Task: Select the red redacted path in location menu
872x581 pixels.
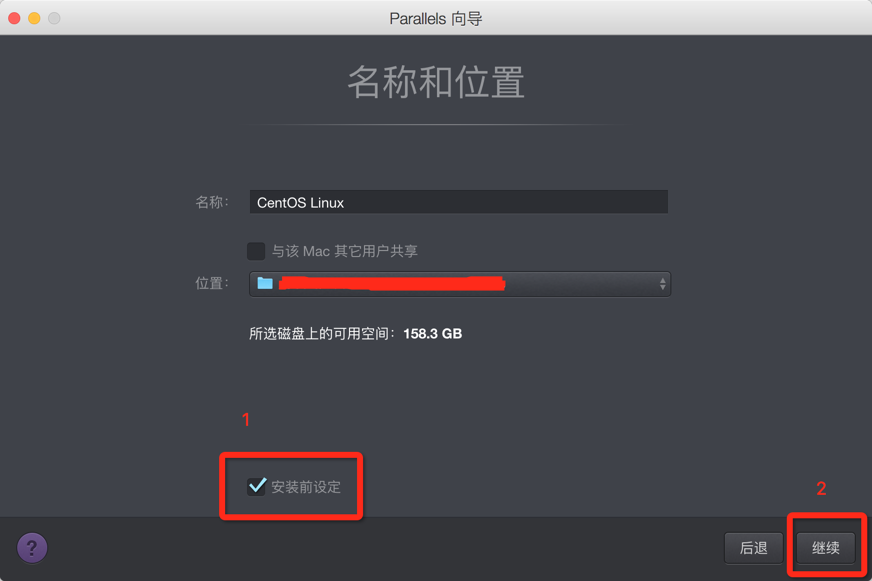Action: point(392,284)
